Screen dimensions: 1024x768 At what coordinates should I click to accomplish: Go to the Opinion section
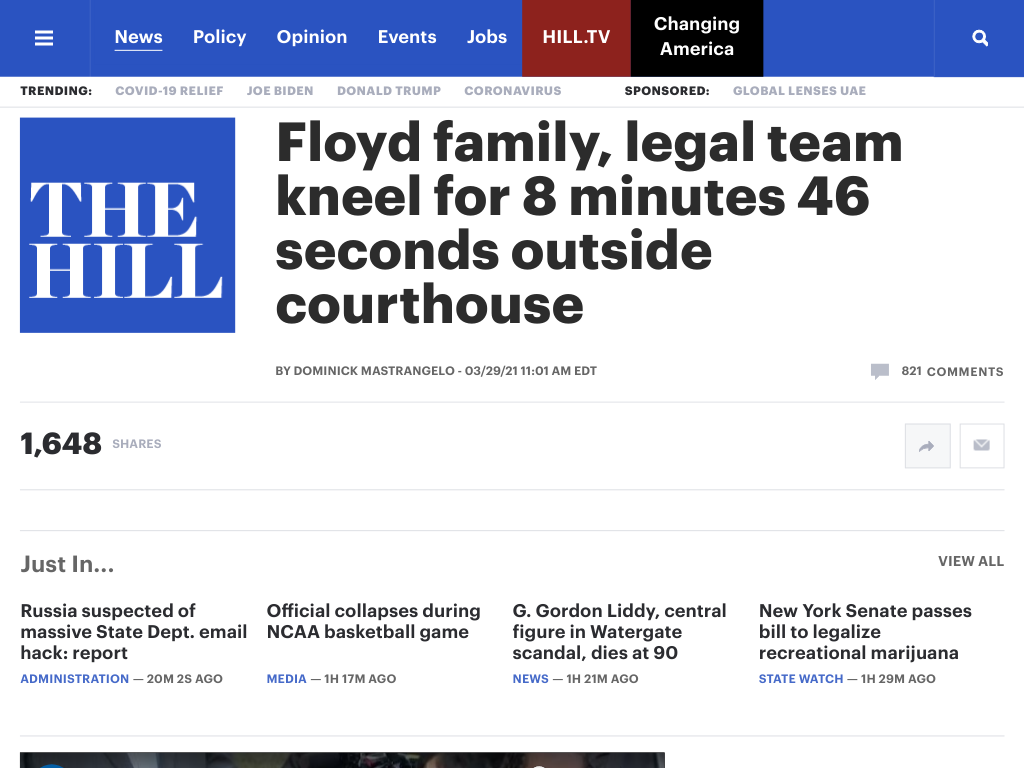[312, 37]
